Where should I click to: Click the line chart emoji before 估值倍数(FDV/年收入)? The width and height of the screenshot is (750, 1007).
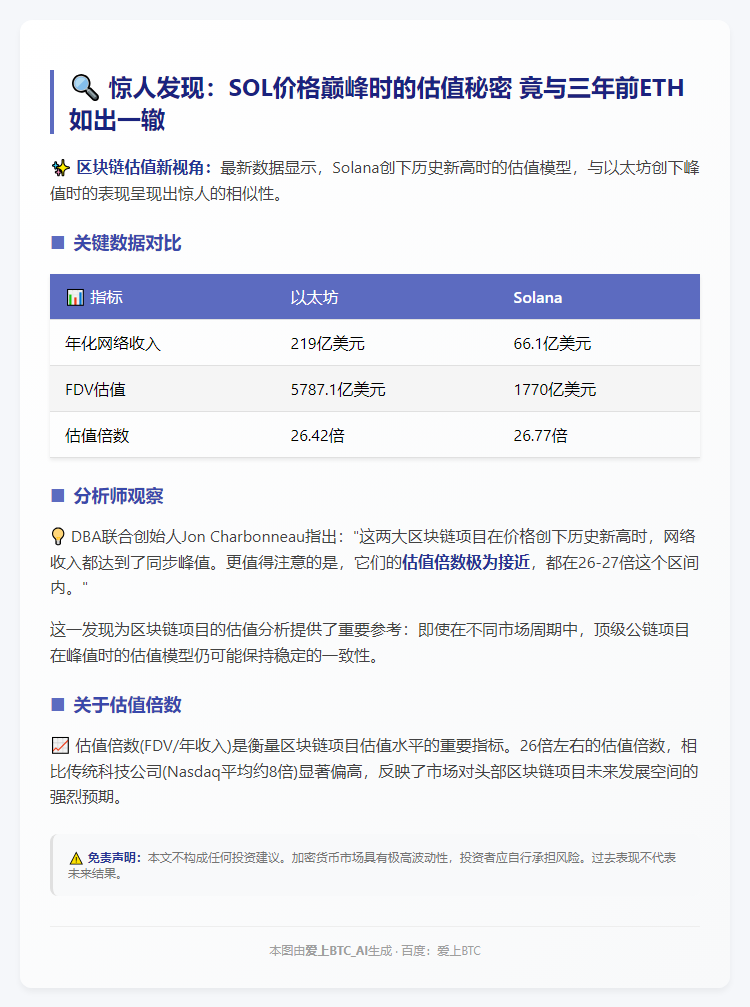pos(60,746)
